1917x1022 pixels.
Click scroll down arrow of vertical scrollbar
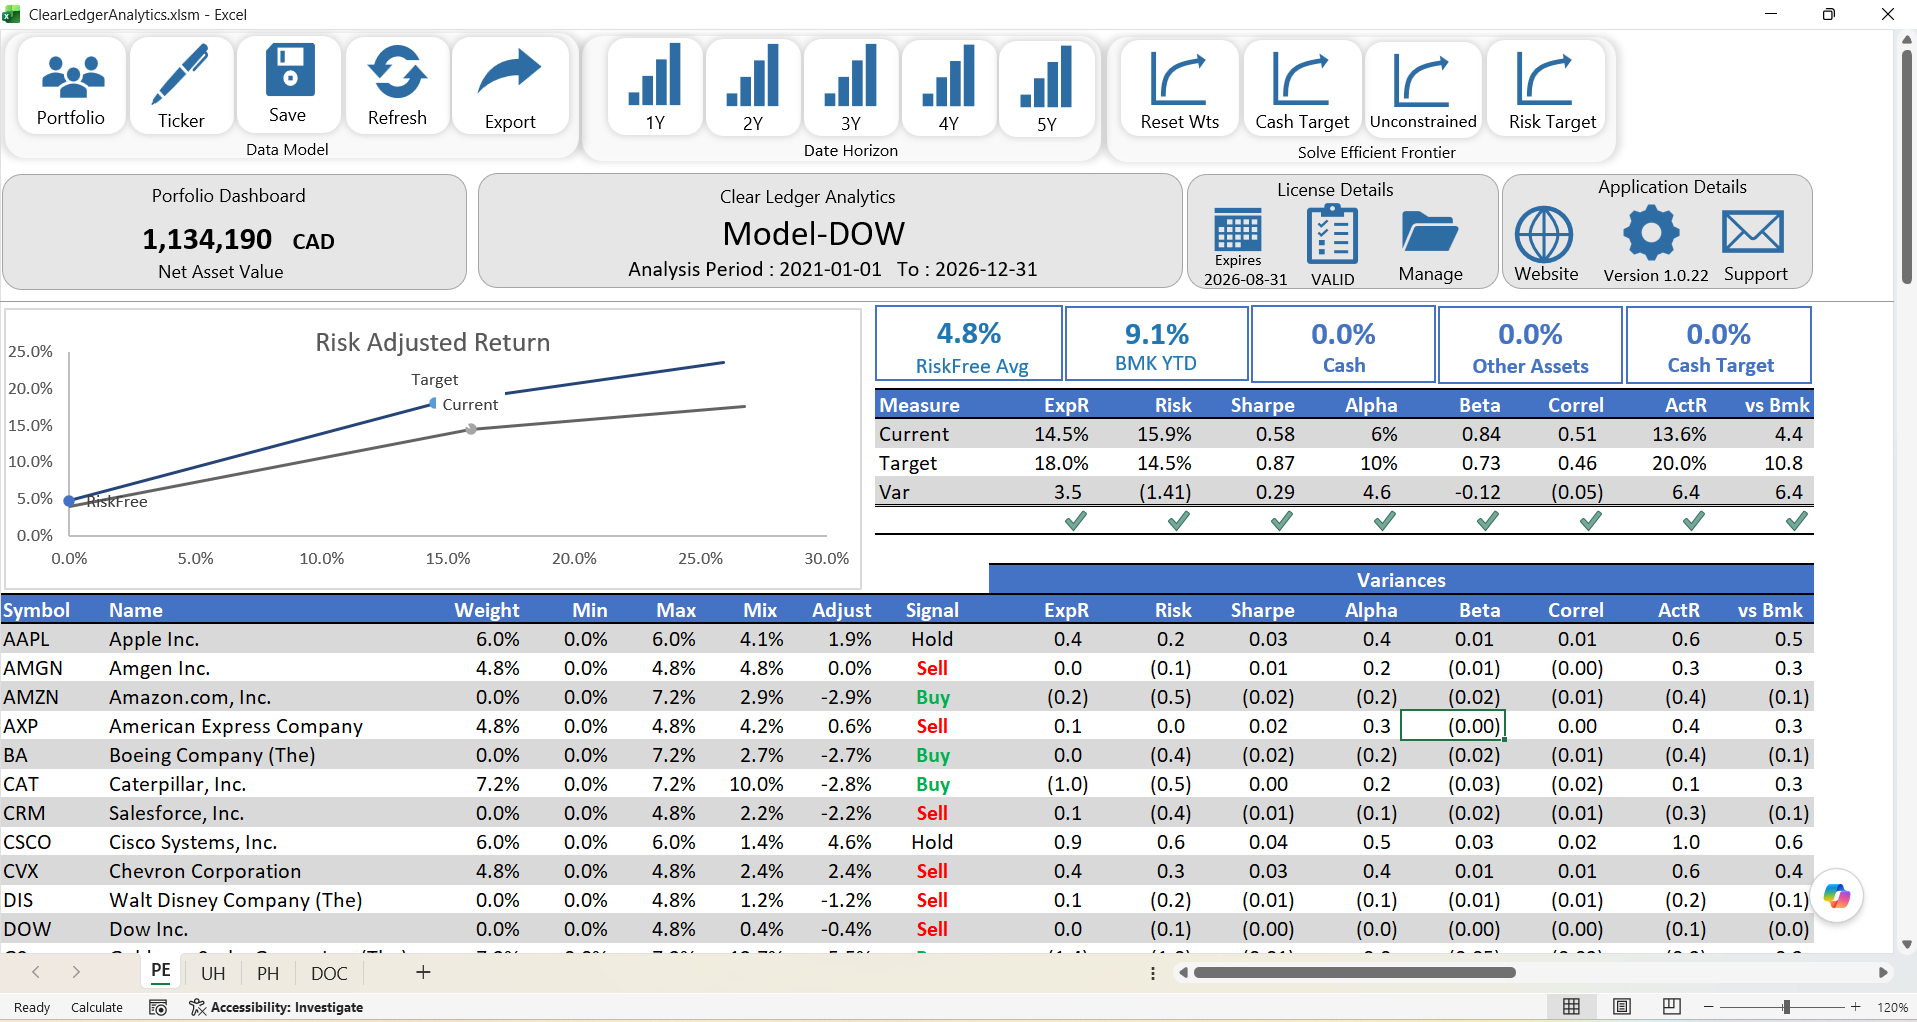(1907, 944)
